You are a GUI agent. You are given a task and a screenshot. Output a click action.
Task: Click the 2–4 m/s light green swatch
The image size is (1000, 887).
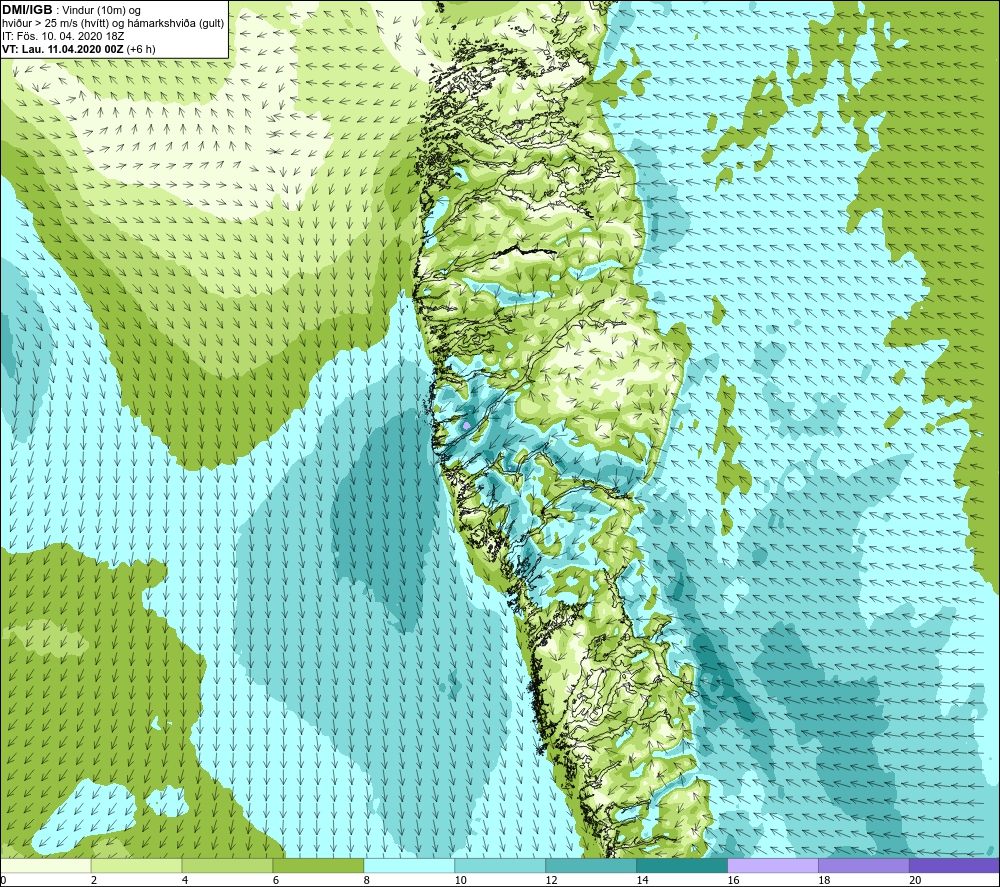click(x=136, y=865)
